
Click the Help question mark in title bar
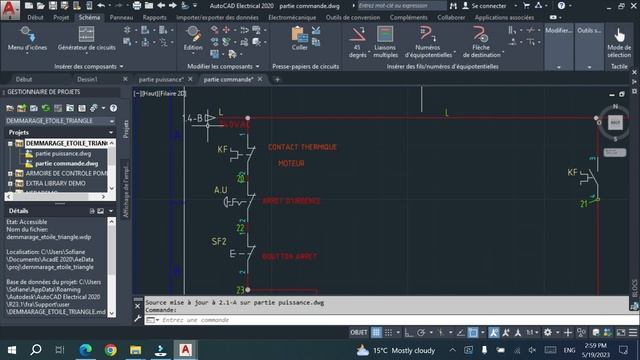point(562,6)
